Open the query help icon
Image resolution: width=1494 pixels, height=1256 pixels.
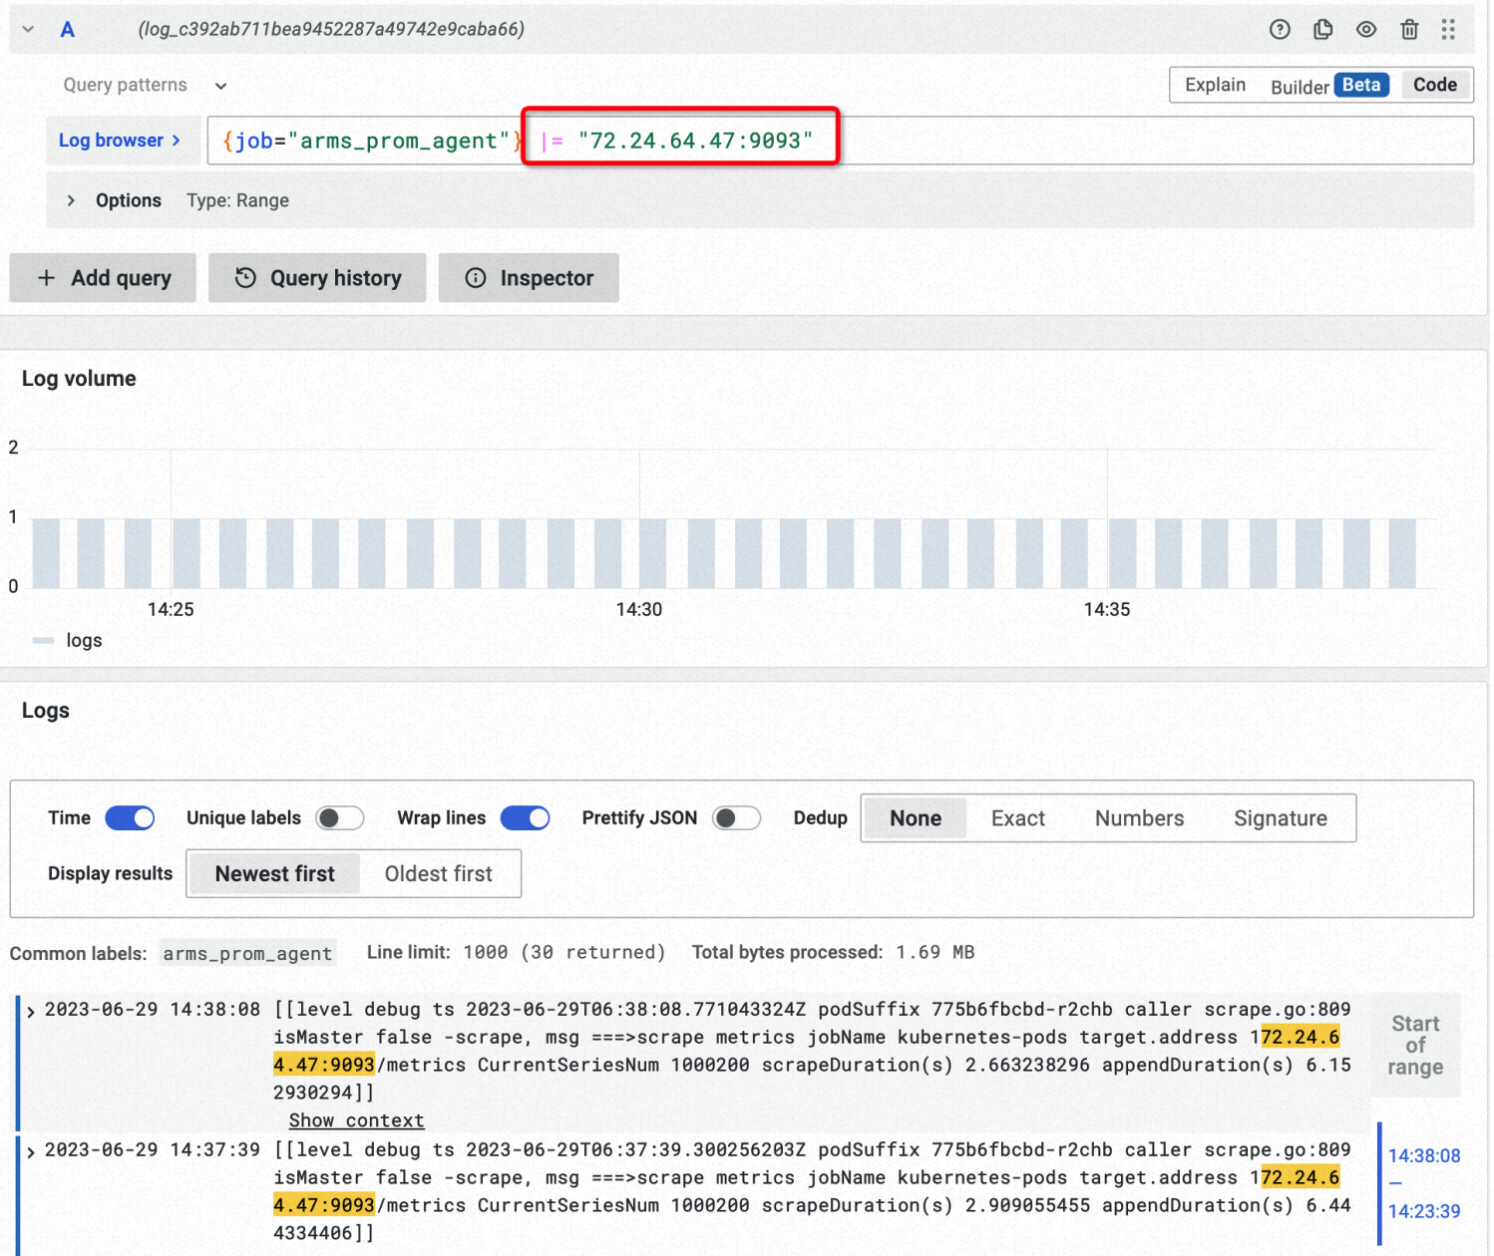(1279, 29)
